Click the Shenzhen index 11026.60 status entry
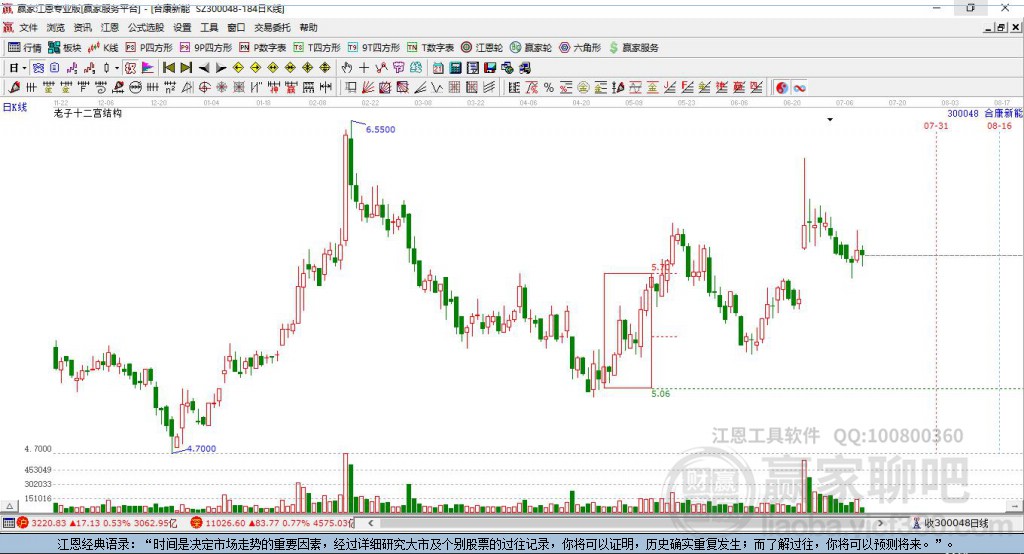This screenshot has height=554, width=1024. [x=272, y=523]
